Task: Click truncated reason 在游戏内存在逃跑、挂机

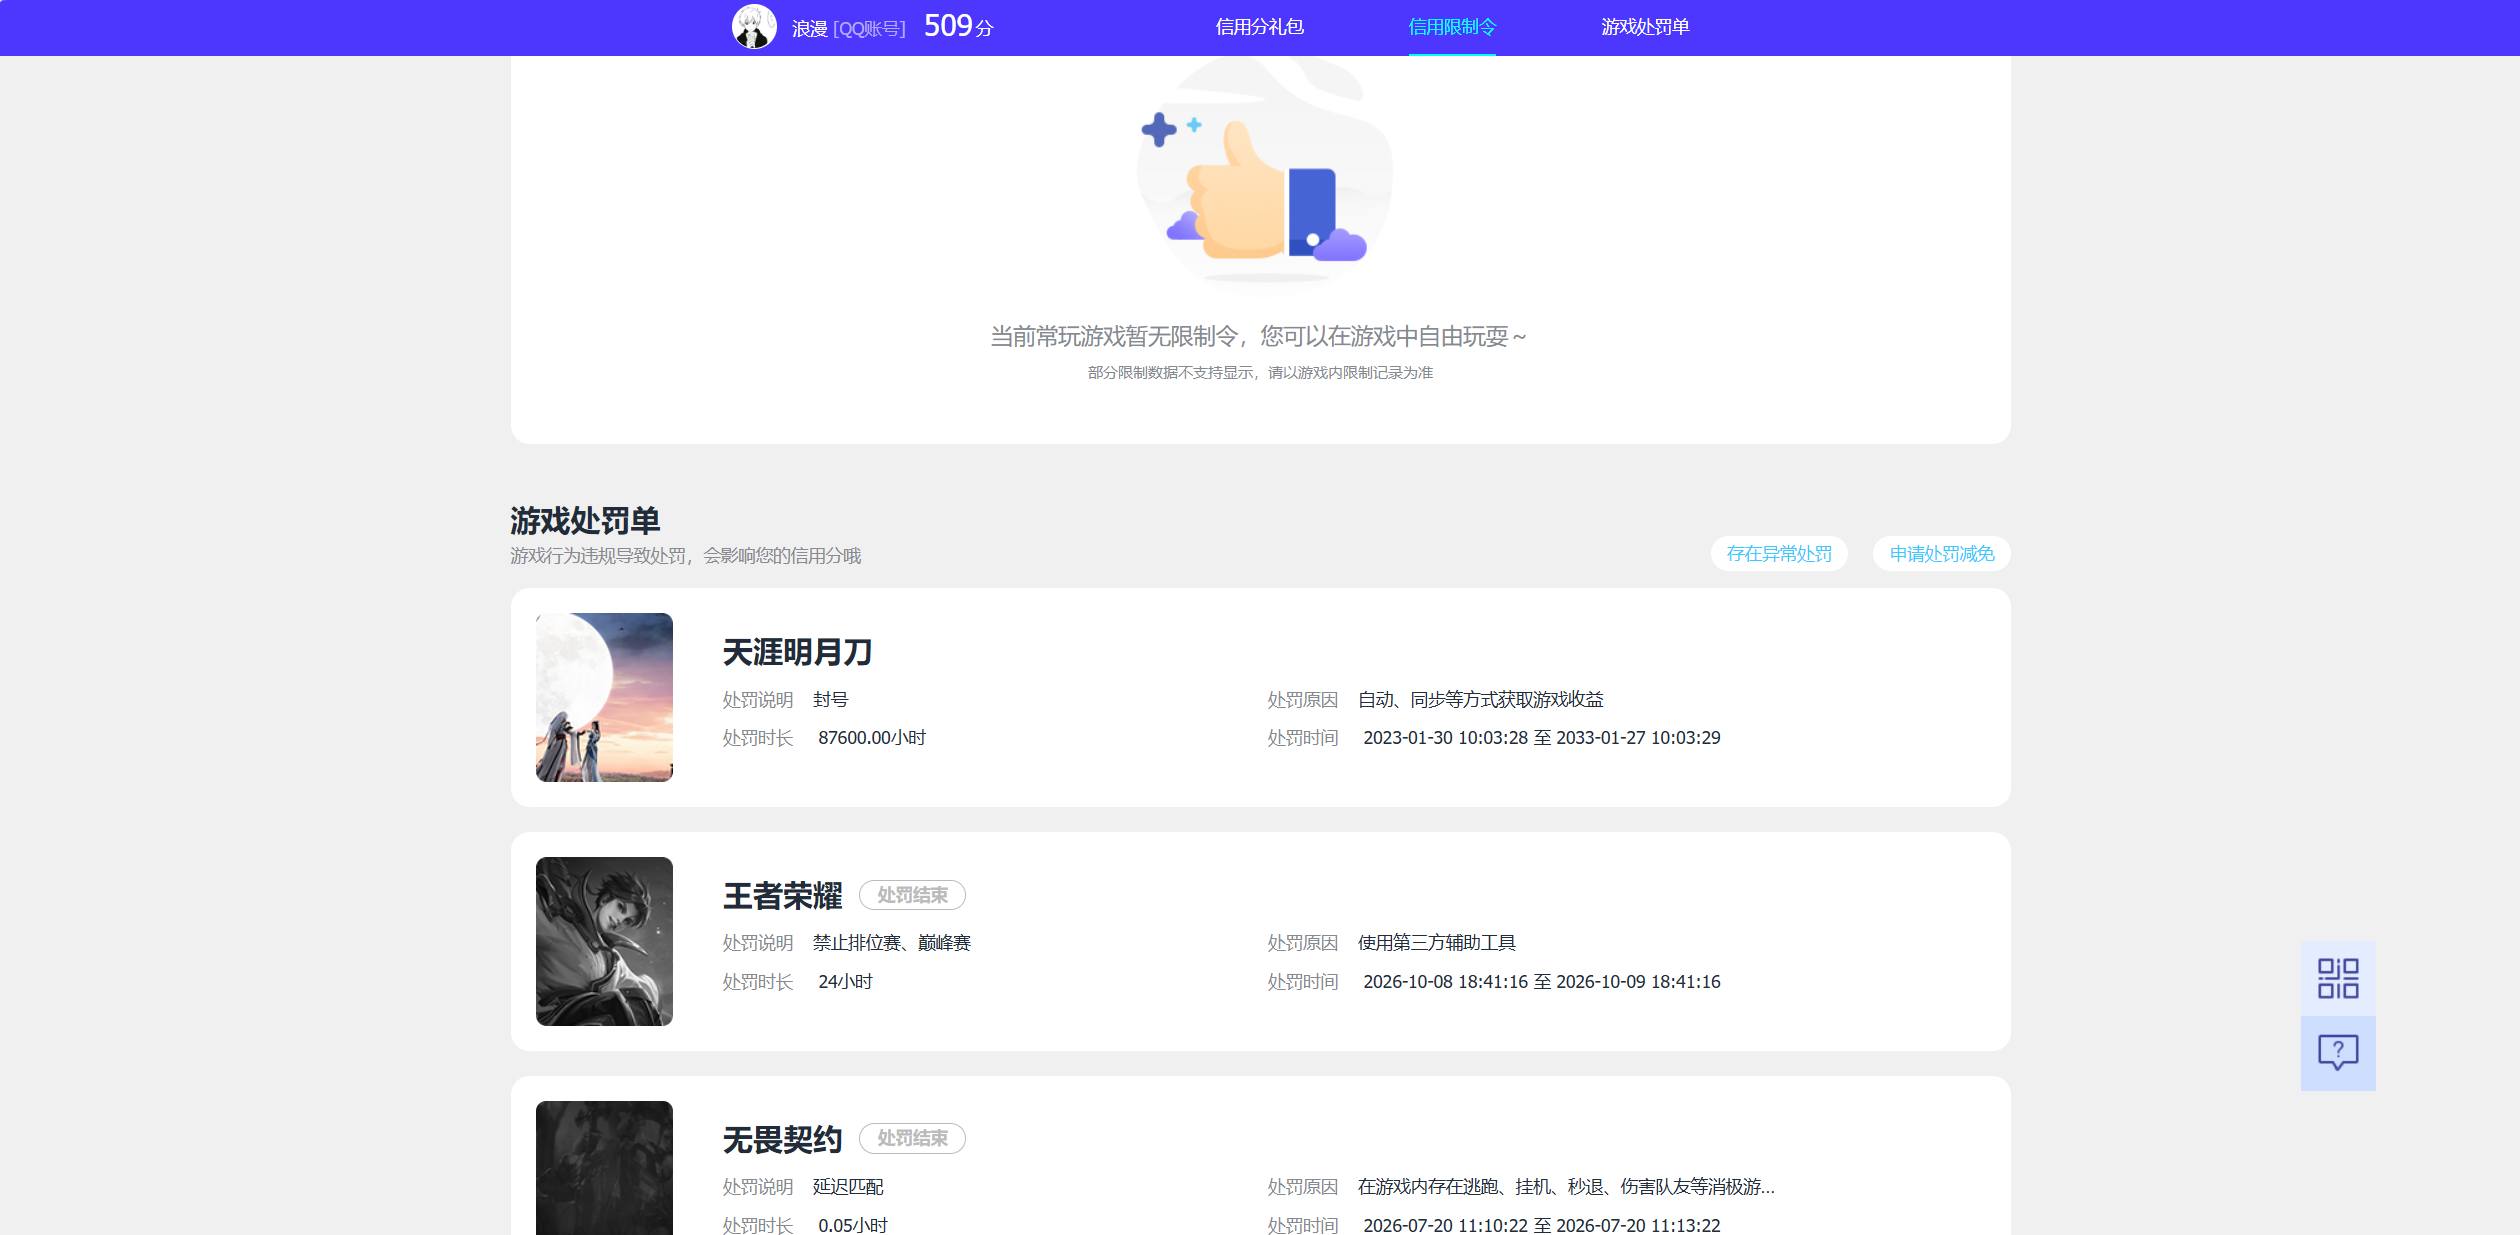Action: pyautogui.click(x=1566, y=1187)
